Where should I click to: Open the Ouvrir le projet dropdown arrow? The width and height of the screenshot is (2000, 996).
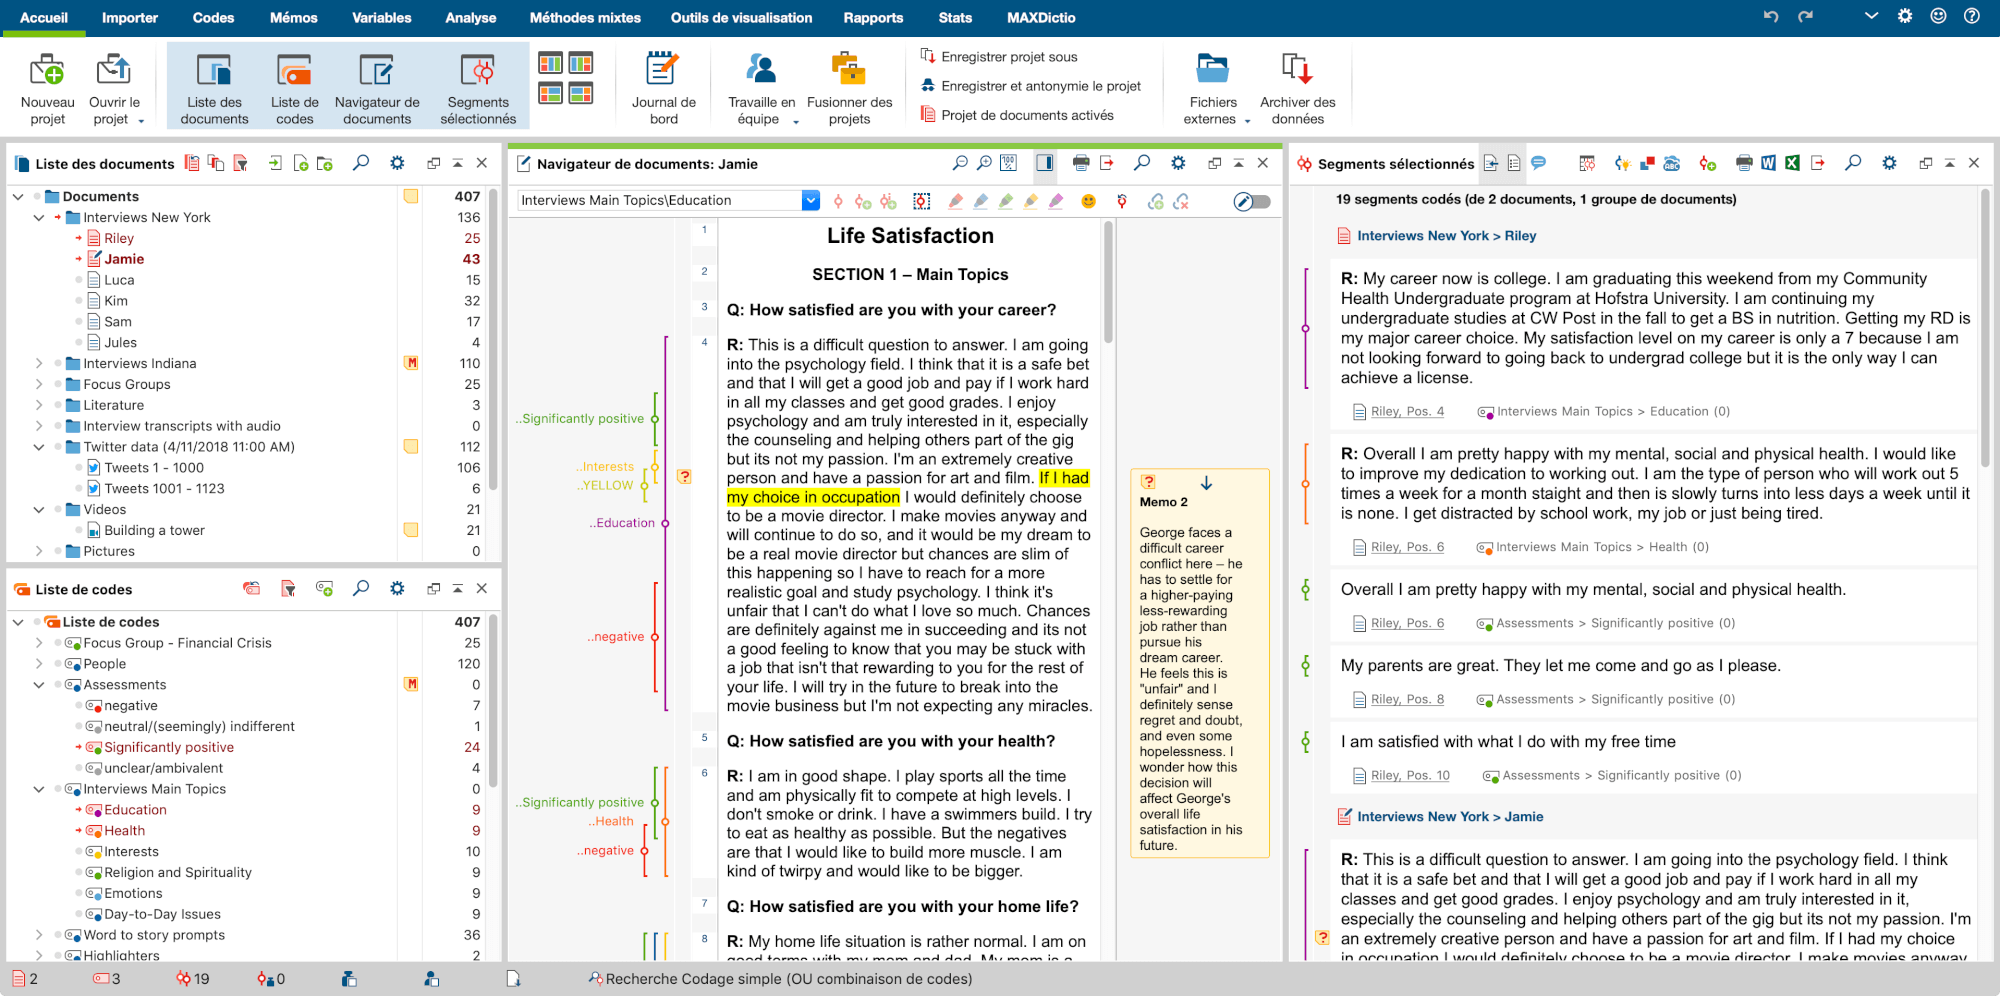point(141,121)
